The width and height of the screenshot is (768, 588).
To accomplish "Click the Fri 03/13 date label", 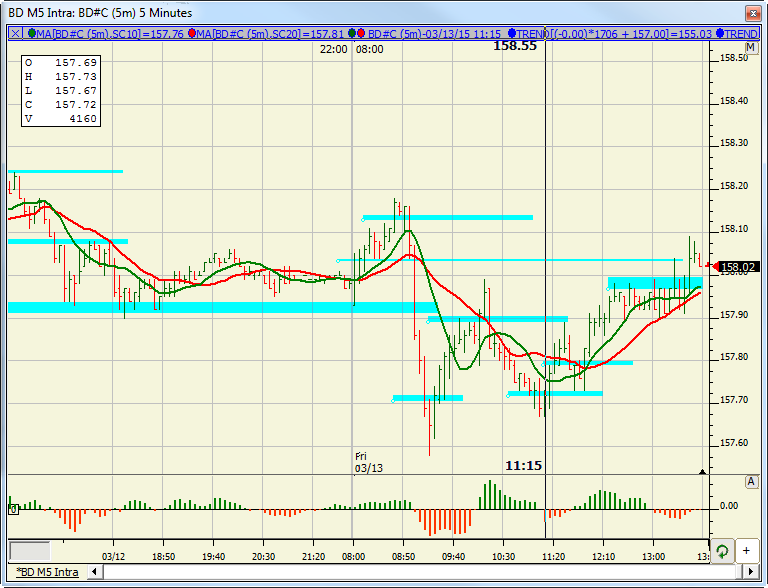I will point(369,462).
